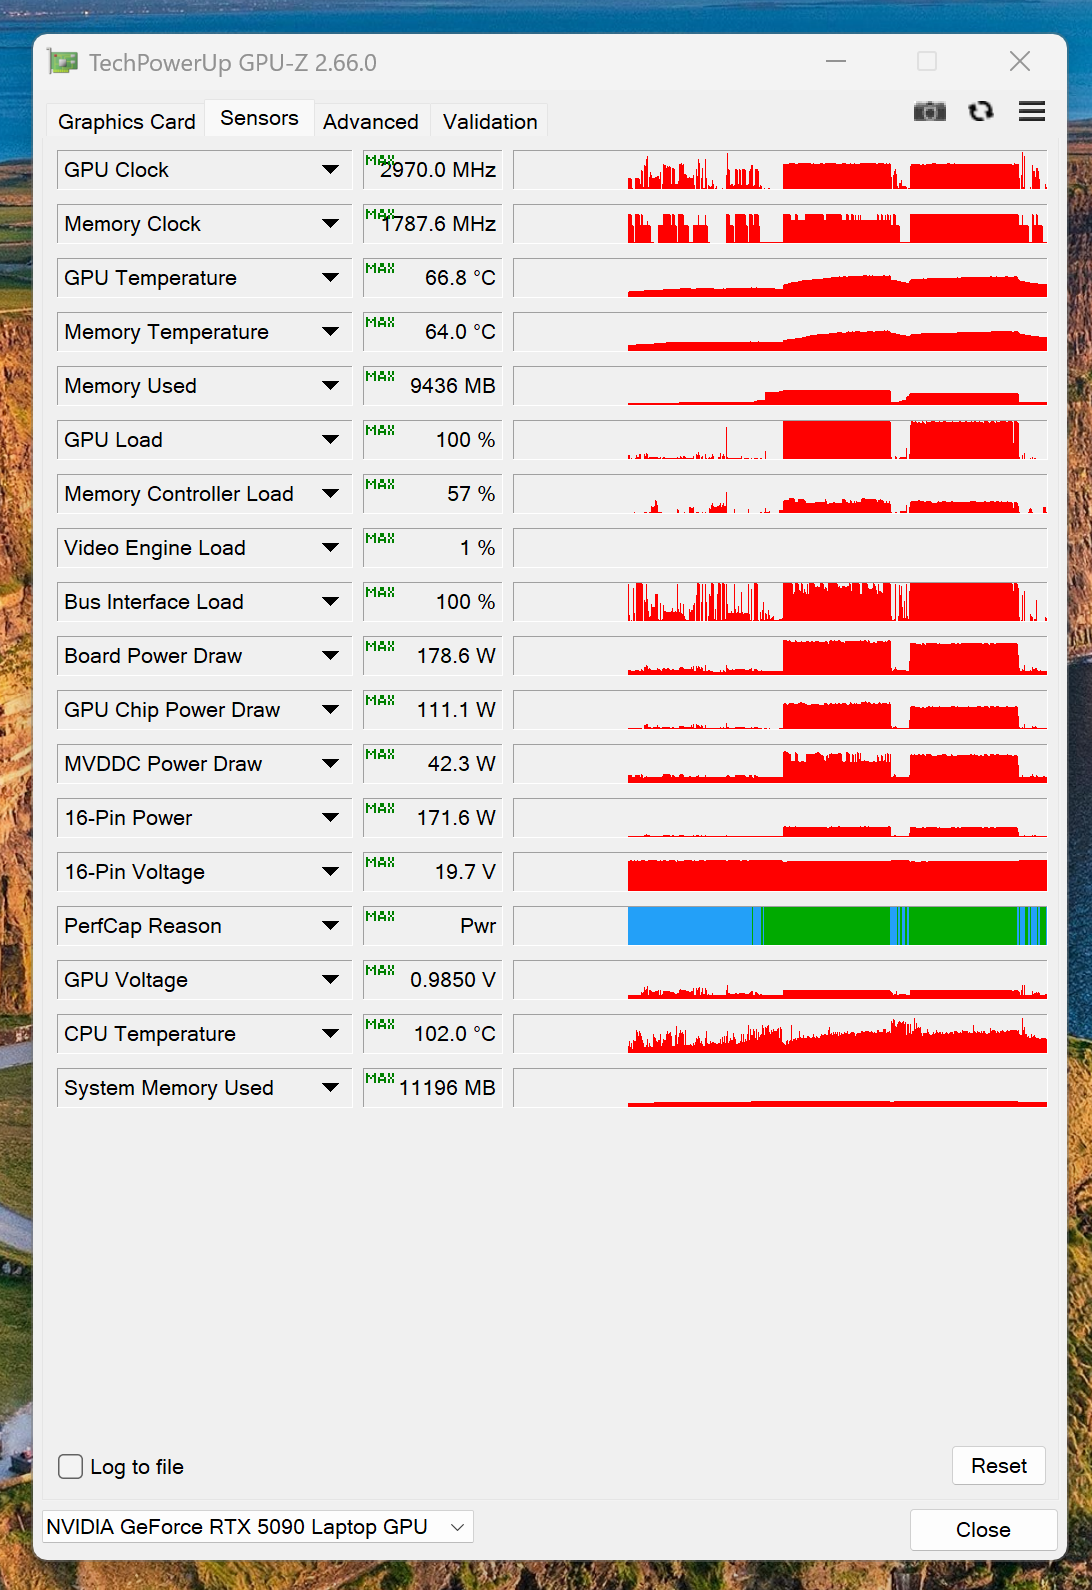The image size is (1092, 1590).
Task: Click the Memory Used 9436 MB value
Action: pos(432,386)
